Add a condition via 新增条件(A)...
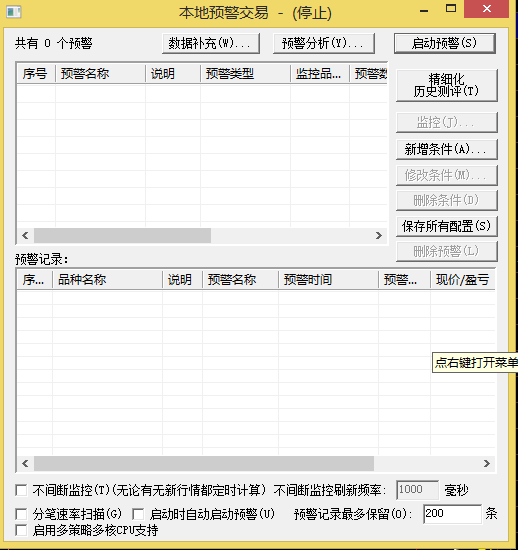The height and width of the screenshot is (550, 518). [x=447, y=149]
